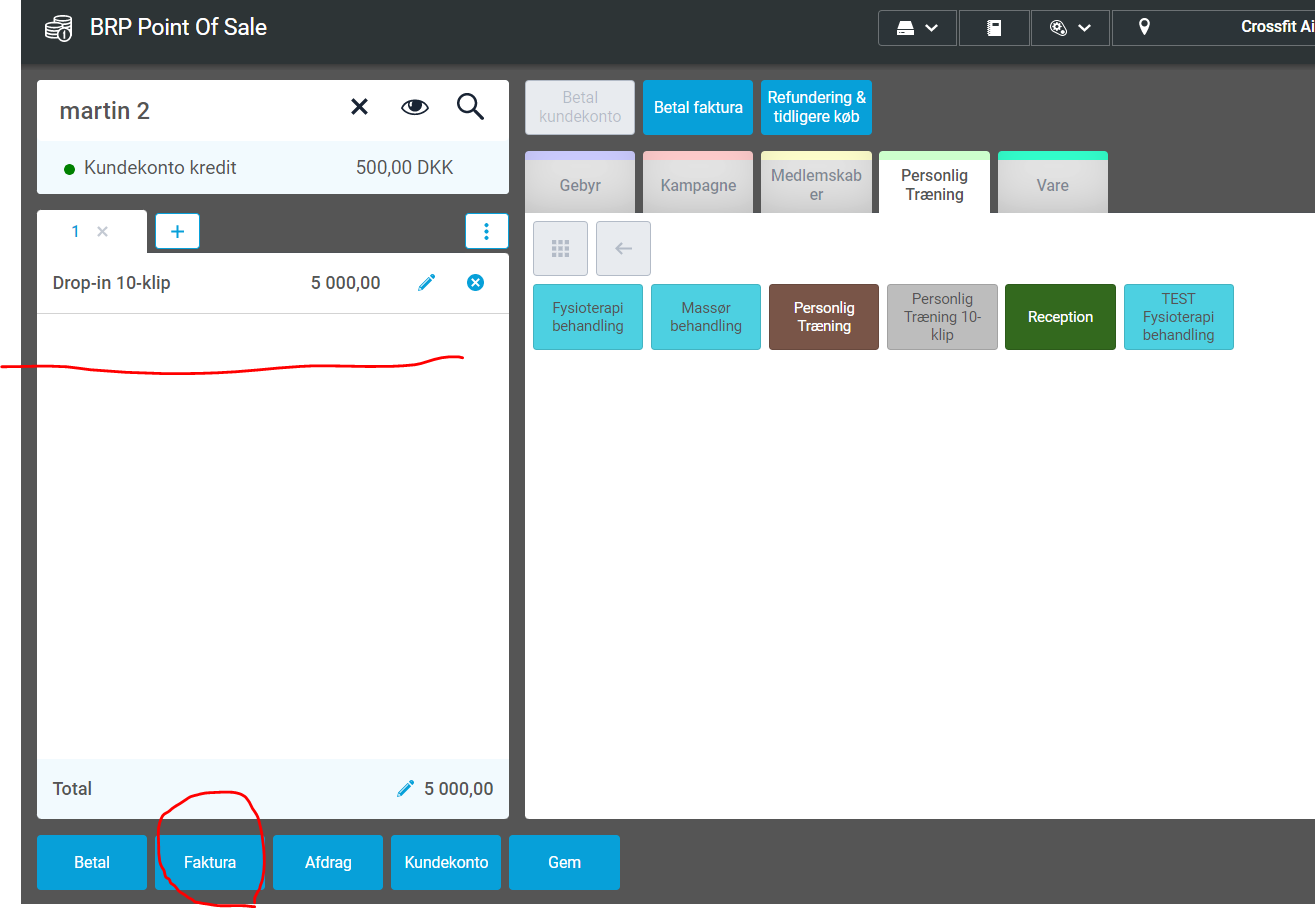Add Personlig Træning 10-klip product
The height and width of the screenshot is (908, 1315).
point(942,317)
